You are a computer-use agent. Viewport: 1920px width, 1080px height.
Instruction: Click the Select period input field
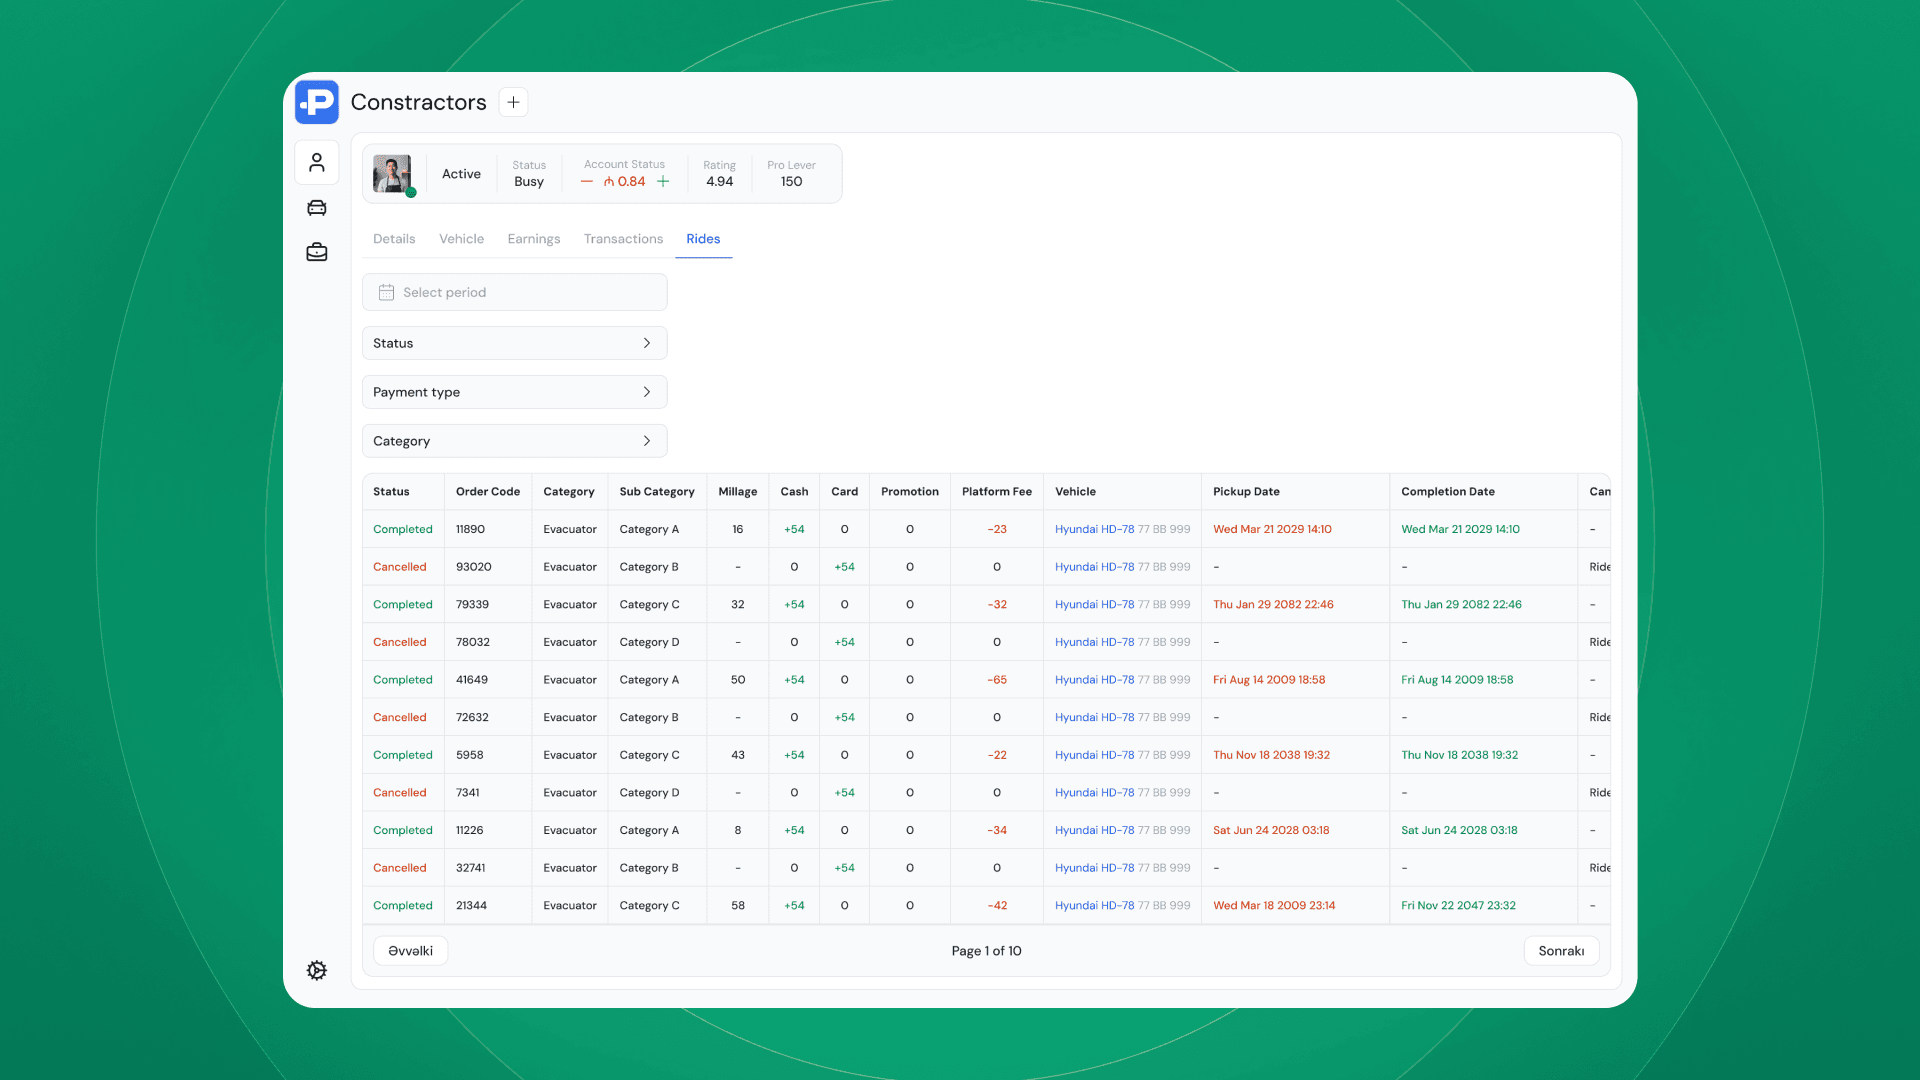point(514,292)
